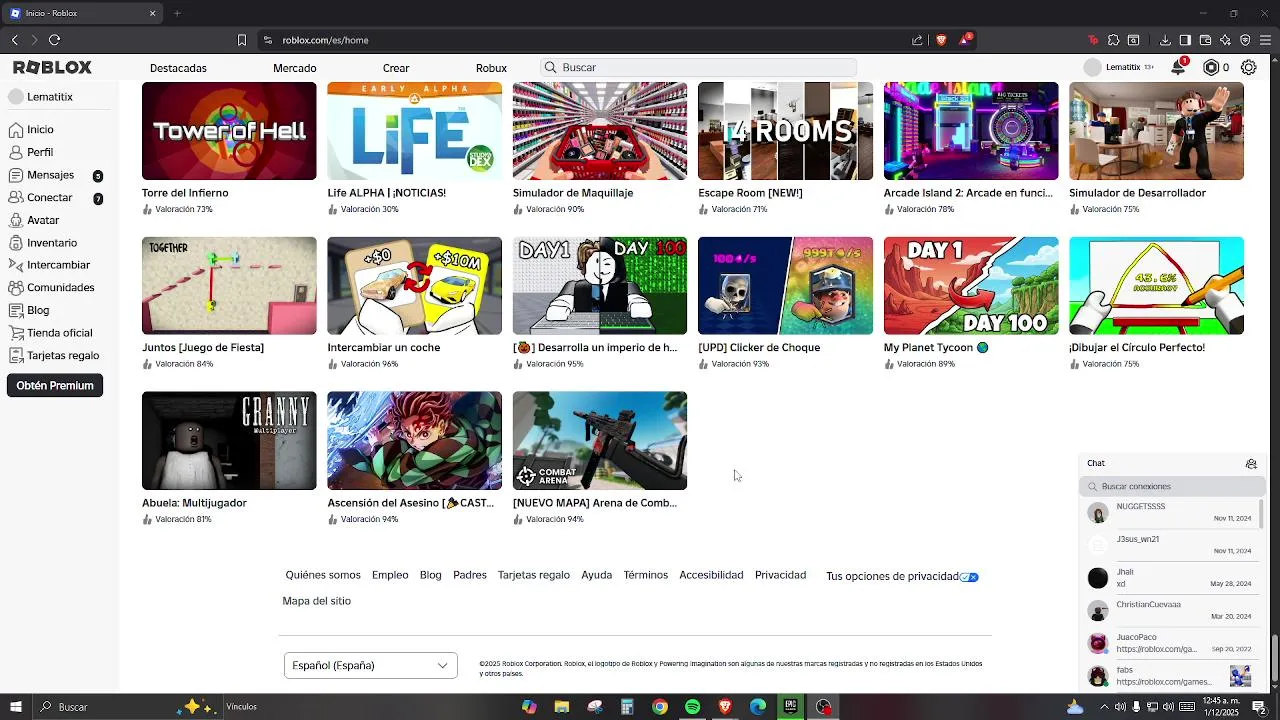The height and width of the screenshot is (720, 1280).
Task: Open browser main menu hamburger
Action: click(1265, 40)
